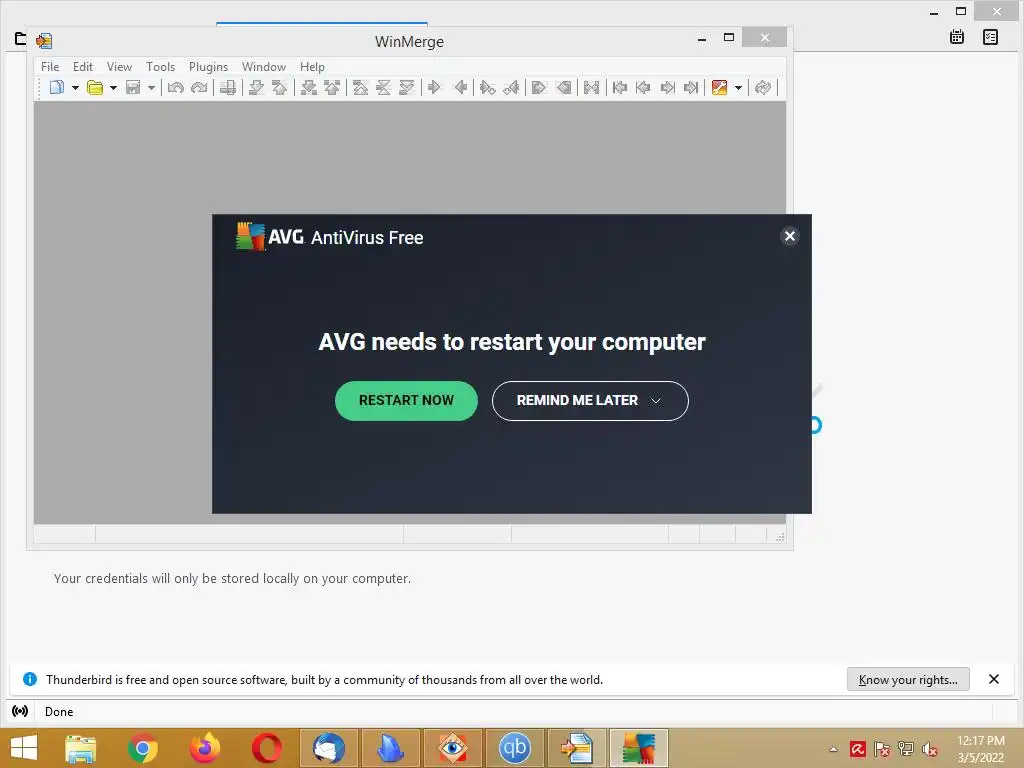Switch to Thunderbird in the taskbar

click(328, 748)
